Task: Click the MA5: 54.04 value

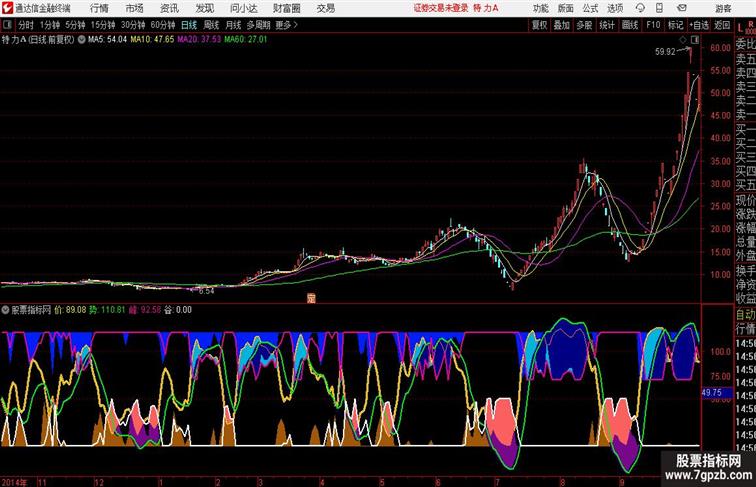Action: (x=107, y=40)
